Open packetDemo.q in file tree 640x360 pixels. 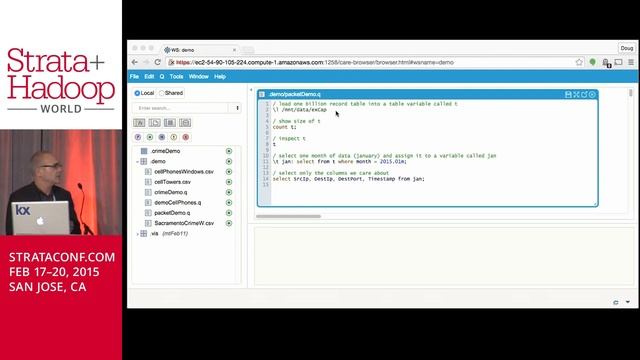tap(172, 213)
